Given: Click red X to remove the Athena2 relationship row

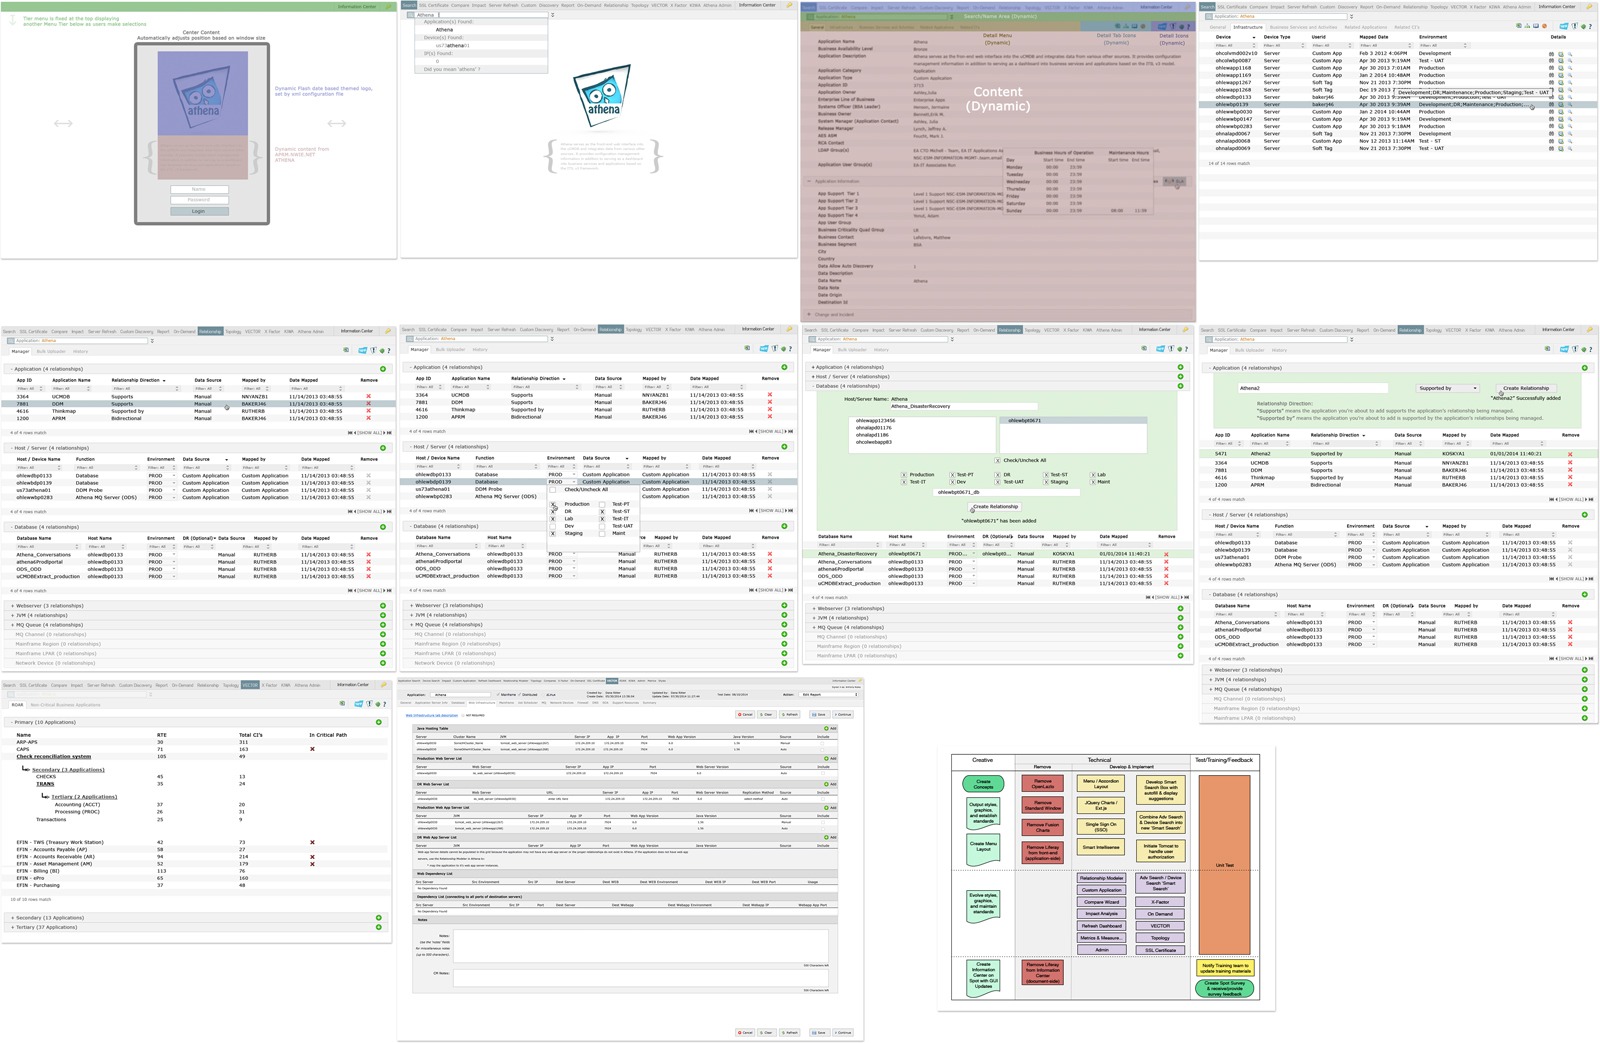Looking at the screenshot, I should pos(1570,454).
